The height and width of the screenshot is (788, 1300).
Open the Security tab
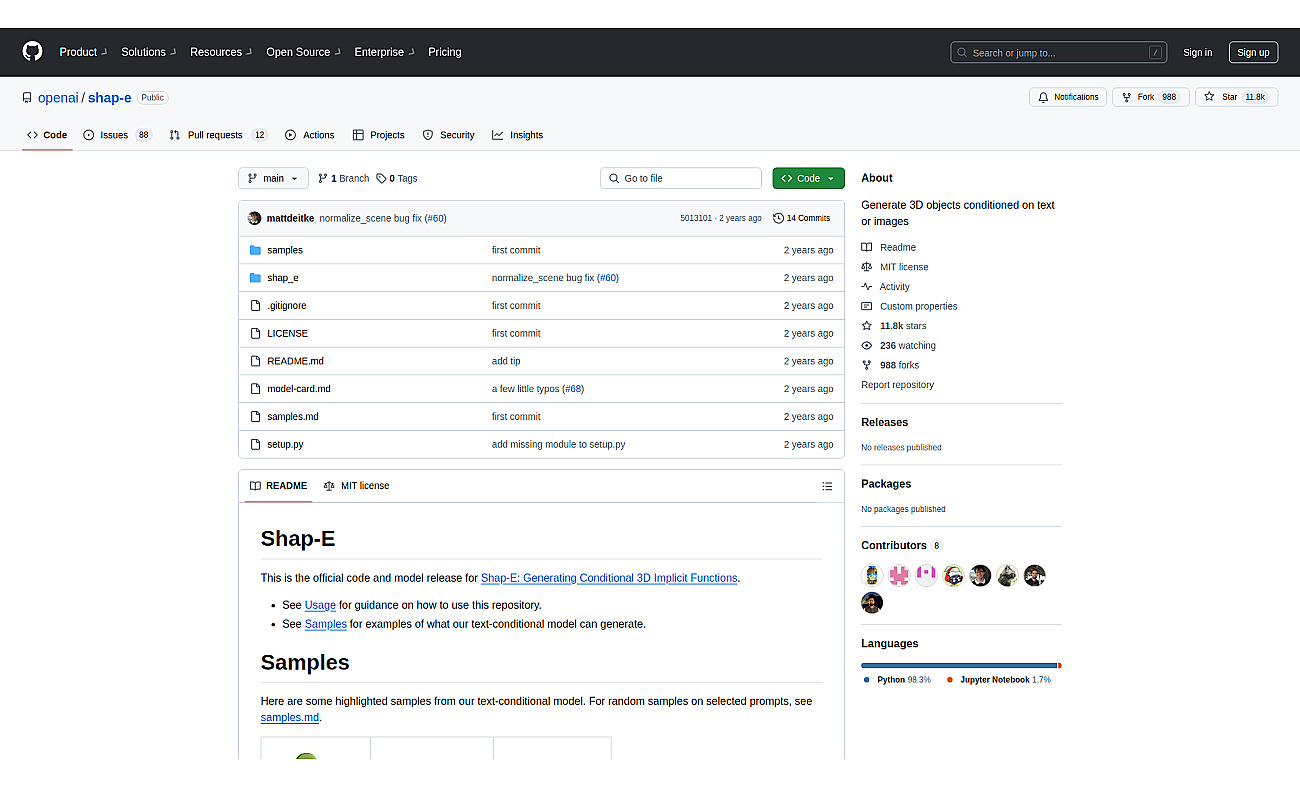pyautogui.click(x=448, y=135)
